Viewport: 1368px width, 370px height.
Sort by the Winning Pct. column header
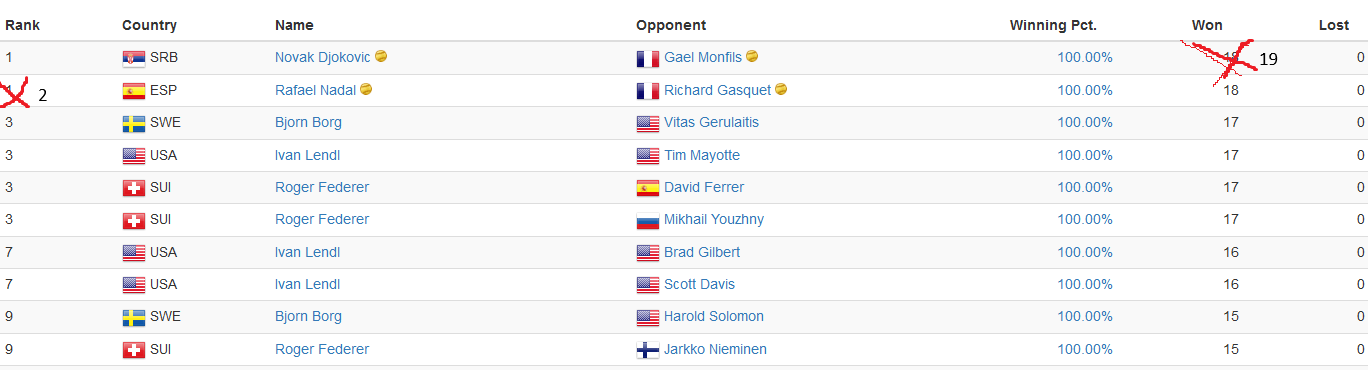click(x=1061, y=25)
